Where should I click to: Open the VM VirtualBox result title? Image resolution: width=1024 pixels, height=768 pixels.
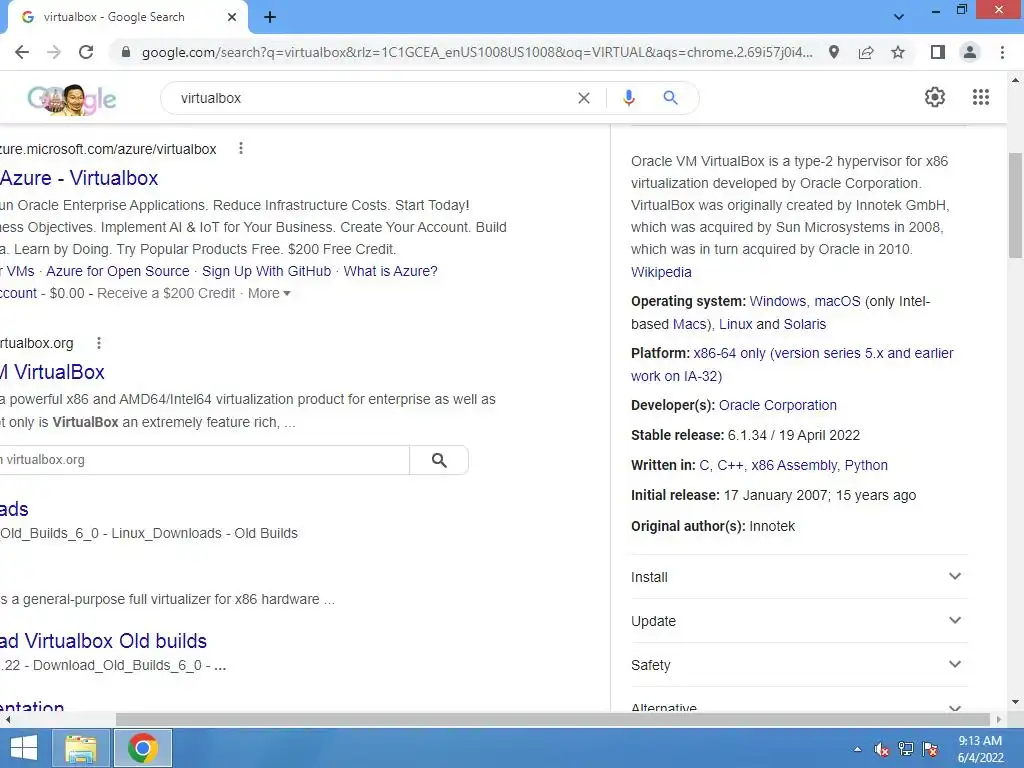(52, 372)
